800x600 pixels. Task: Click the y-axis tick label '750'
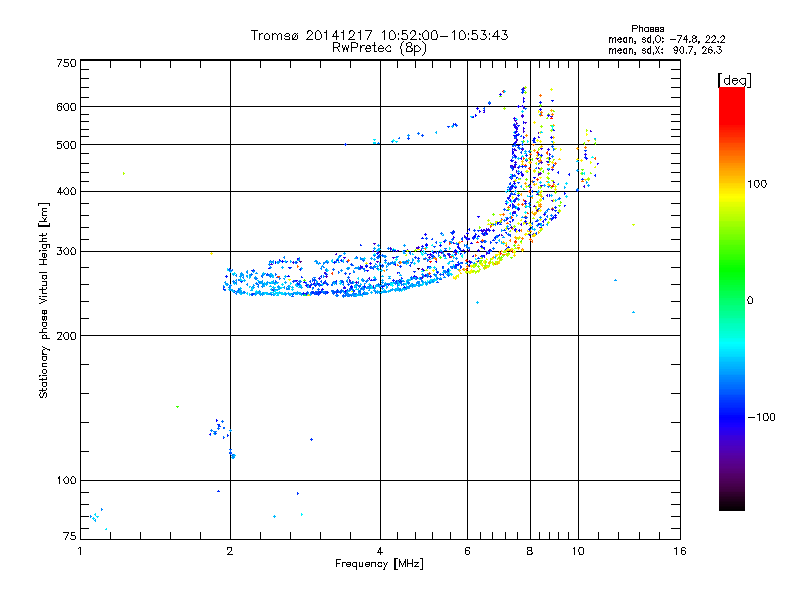pos(66,63)
